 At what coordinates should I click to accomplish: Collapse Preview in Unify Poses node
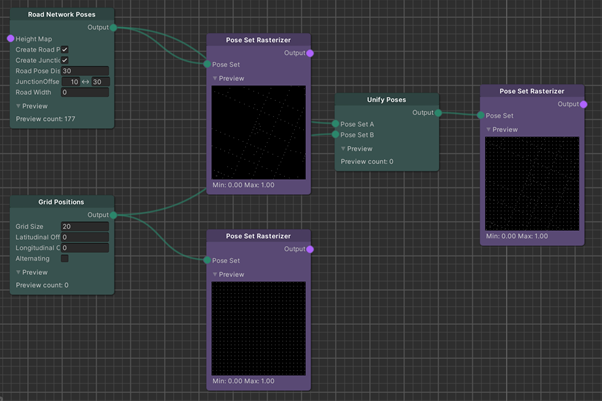pos(344,149)
